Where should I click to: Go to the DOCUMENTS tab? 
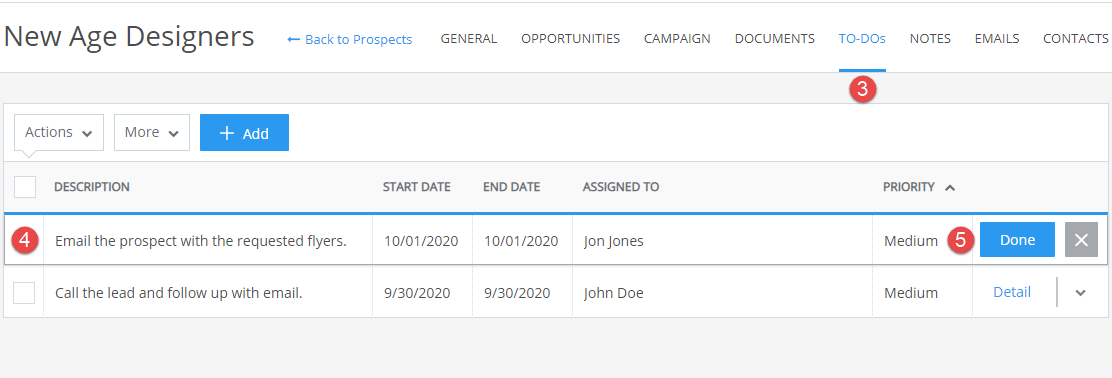point(774,39)
